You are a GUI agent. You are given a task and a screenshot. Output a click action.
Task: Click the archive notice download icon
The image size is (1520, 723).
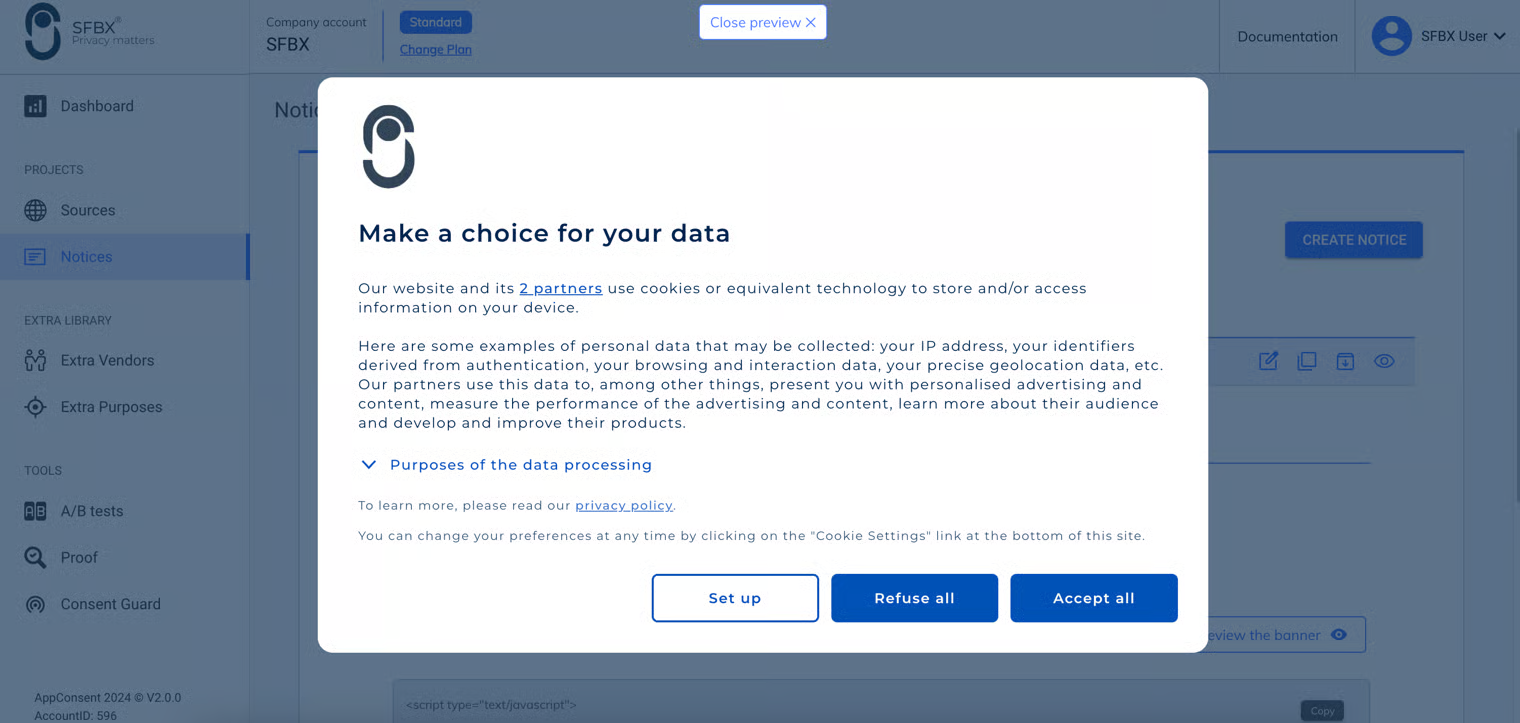[1345, 361]
